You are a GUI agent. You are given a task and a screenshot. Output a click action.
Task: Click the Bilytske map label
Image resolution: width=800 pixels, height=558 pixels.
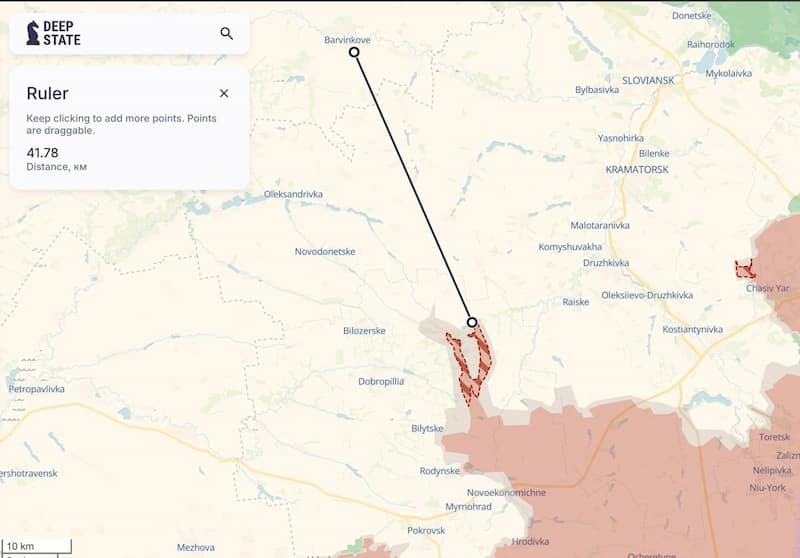click(427, 428)
